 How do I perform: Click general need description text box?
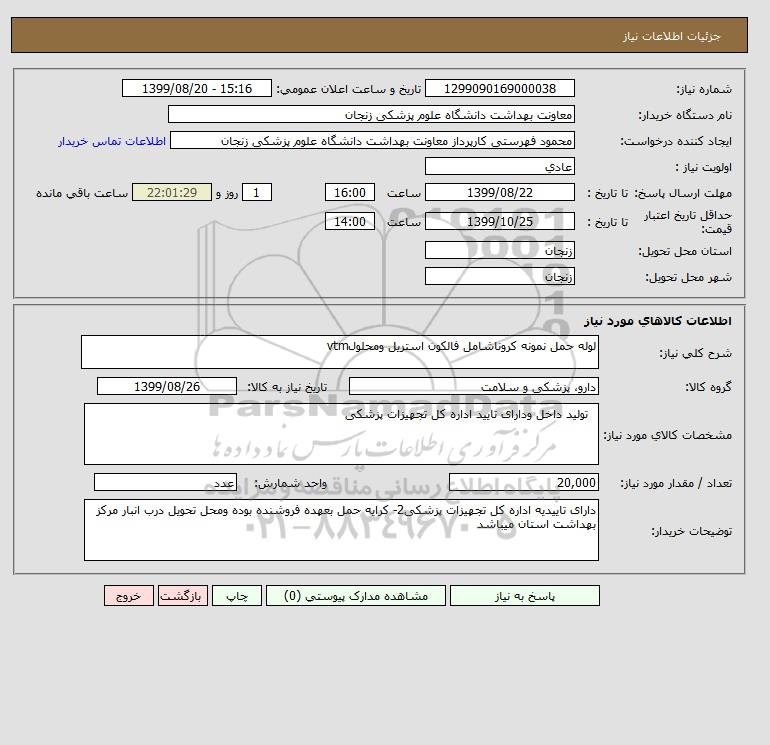340,352
